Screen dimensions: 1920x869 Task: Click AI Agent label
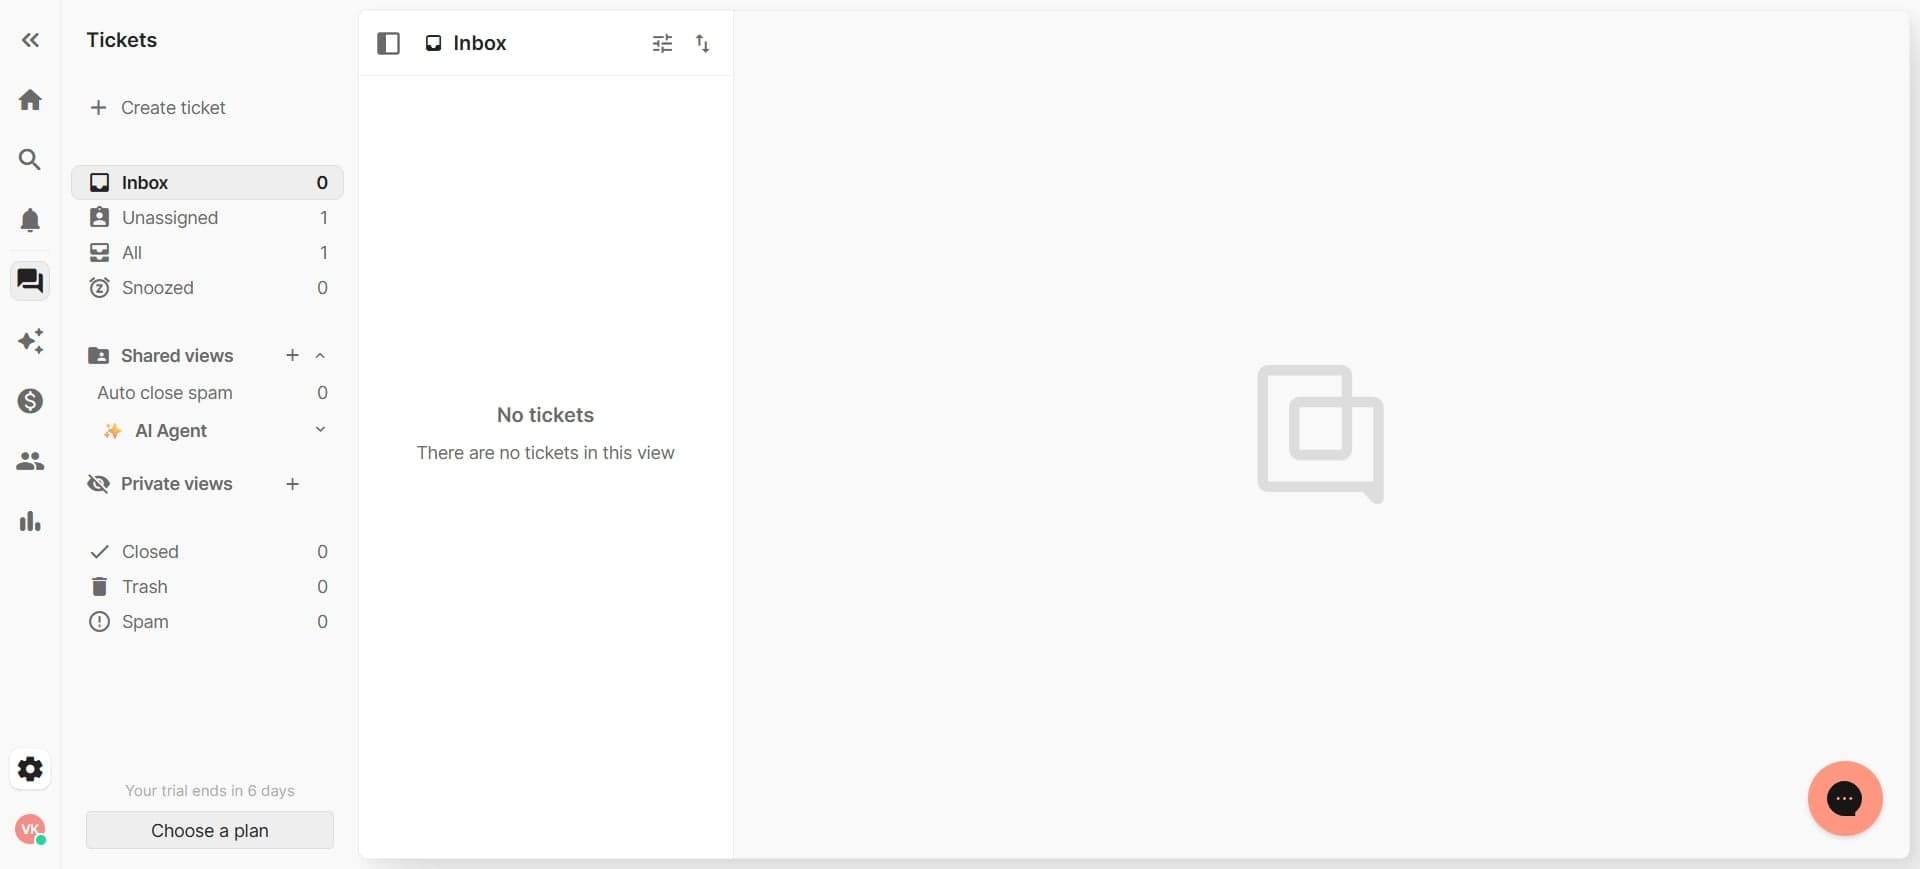[170, 431]
